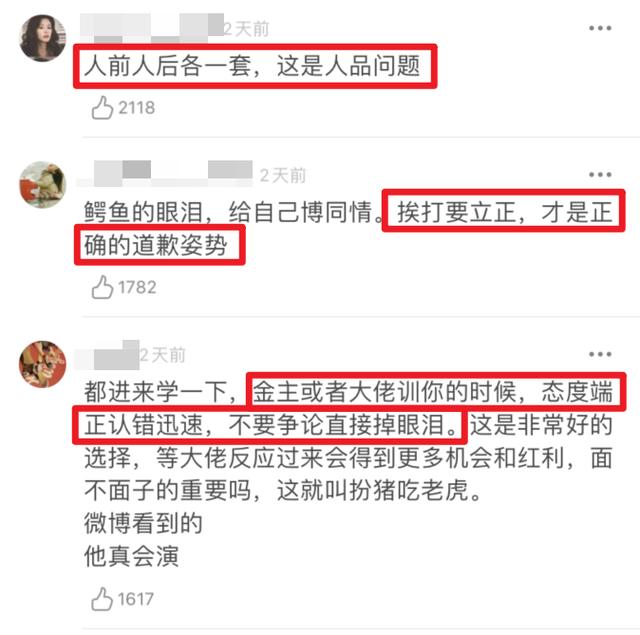Open third commenter's blurred username
Screen dimensions: 640x635
tap(107, 354)
